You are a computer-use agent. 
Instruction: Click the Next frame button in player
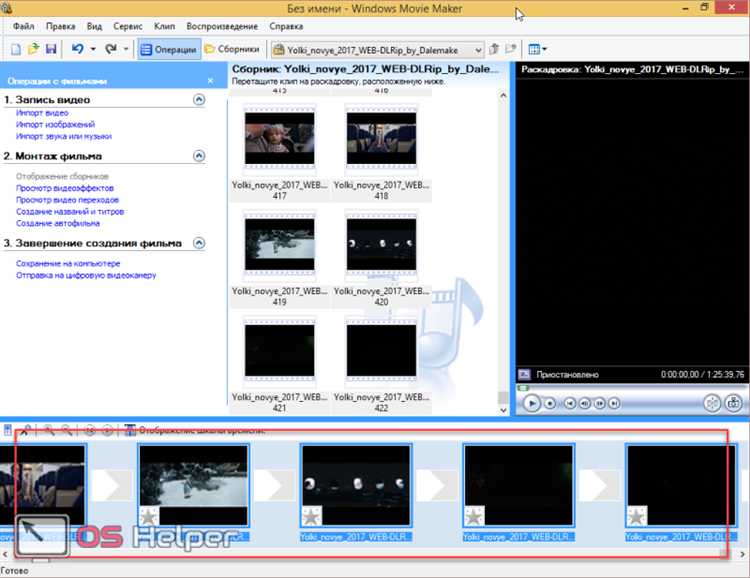pyautogui.click(x=598, y=403)
